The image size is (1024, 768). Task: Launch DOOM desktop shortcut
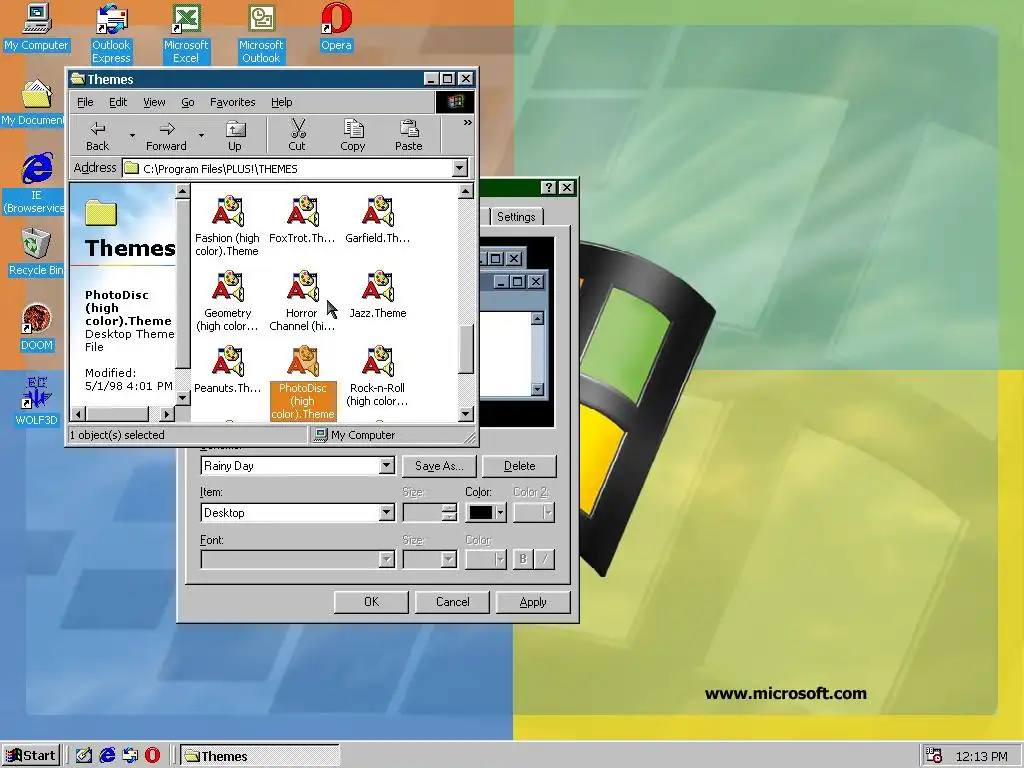pos(36,327)
